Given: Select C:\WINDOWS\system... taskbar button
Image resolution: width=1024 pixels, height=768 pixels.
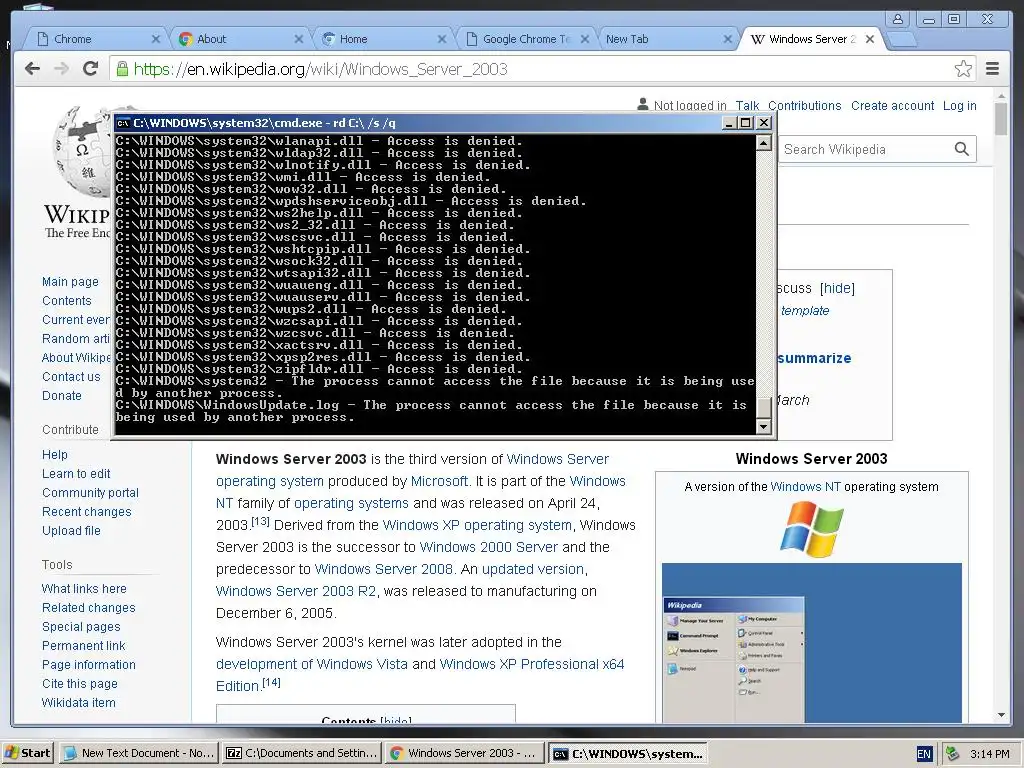Looking at the screenshot, I should pos(627,754).
